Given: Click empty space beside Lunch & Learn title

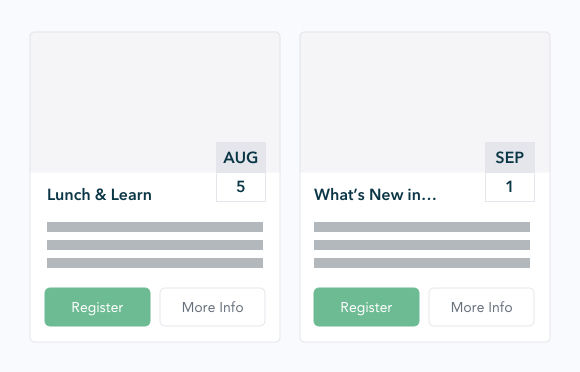Looking at the screenshot, I should 184,195.
